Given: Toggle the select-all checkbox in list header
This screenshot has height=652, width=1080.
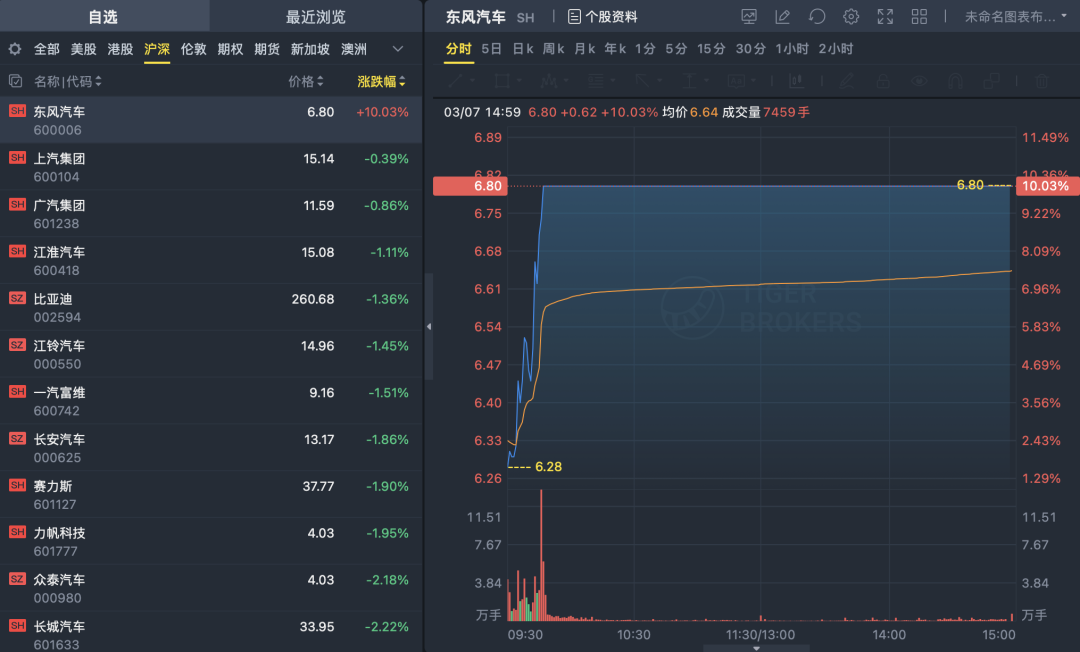Looking at the screenshot, I should pos(15,81).
